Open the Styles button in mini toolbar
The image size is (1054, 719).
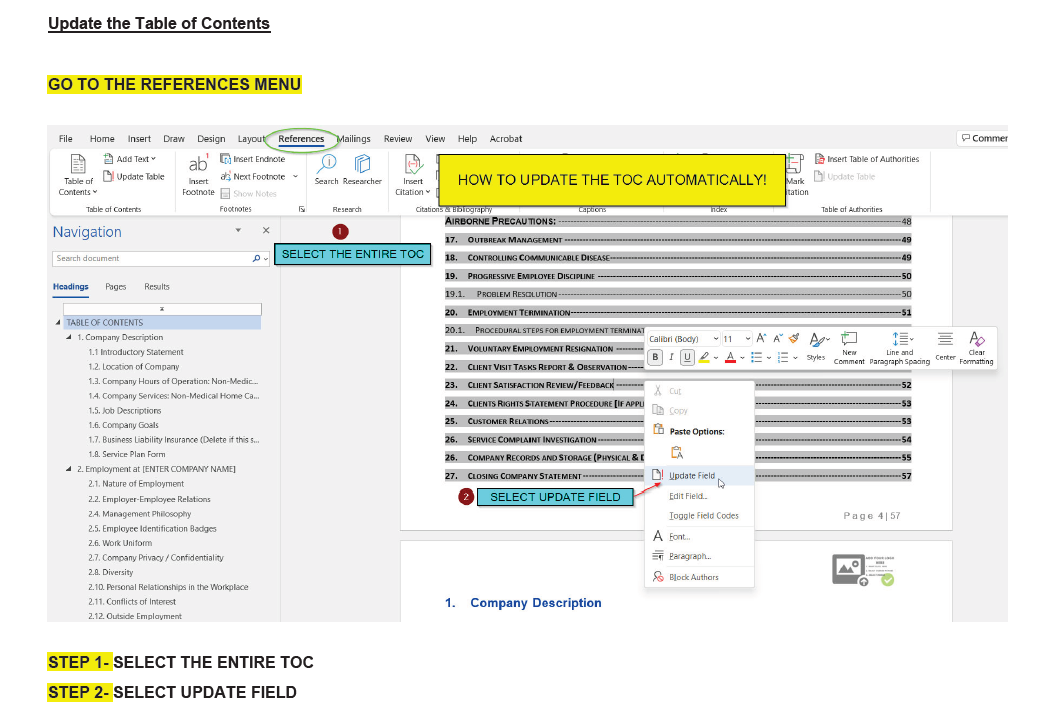click(x=817, y=345)
